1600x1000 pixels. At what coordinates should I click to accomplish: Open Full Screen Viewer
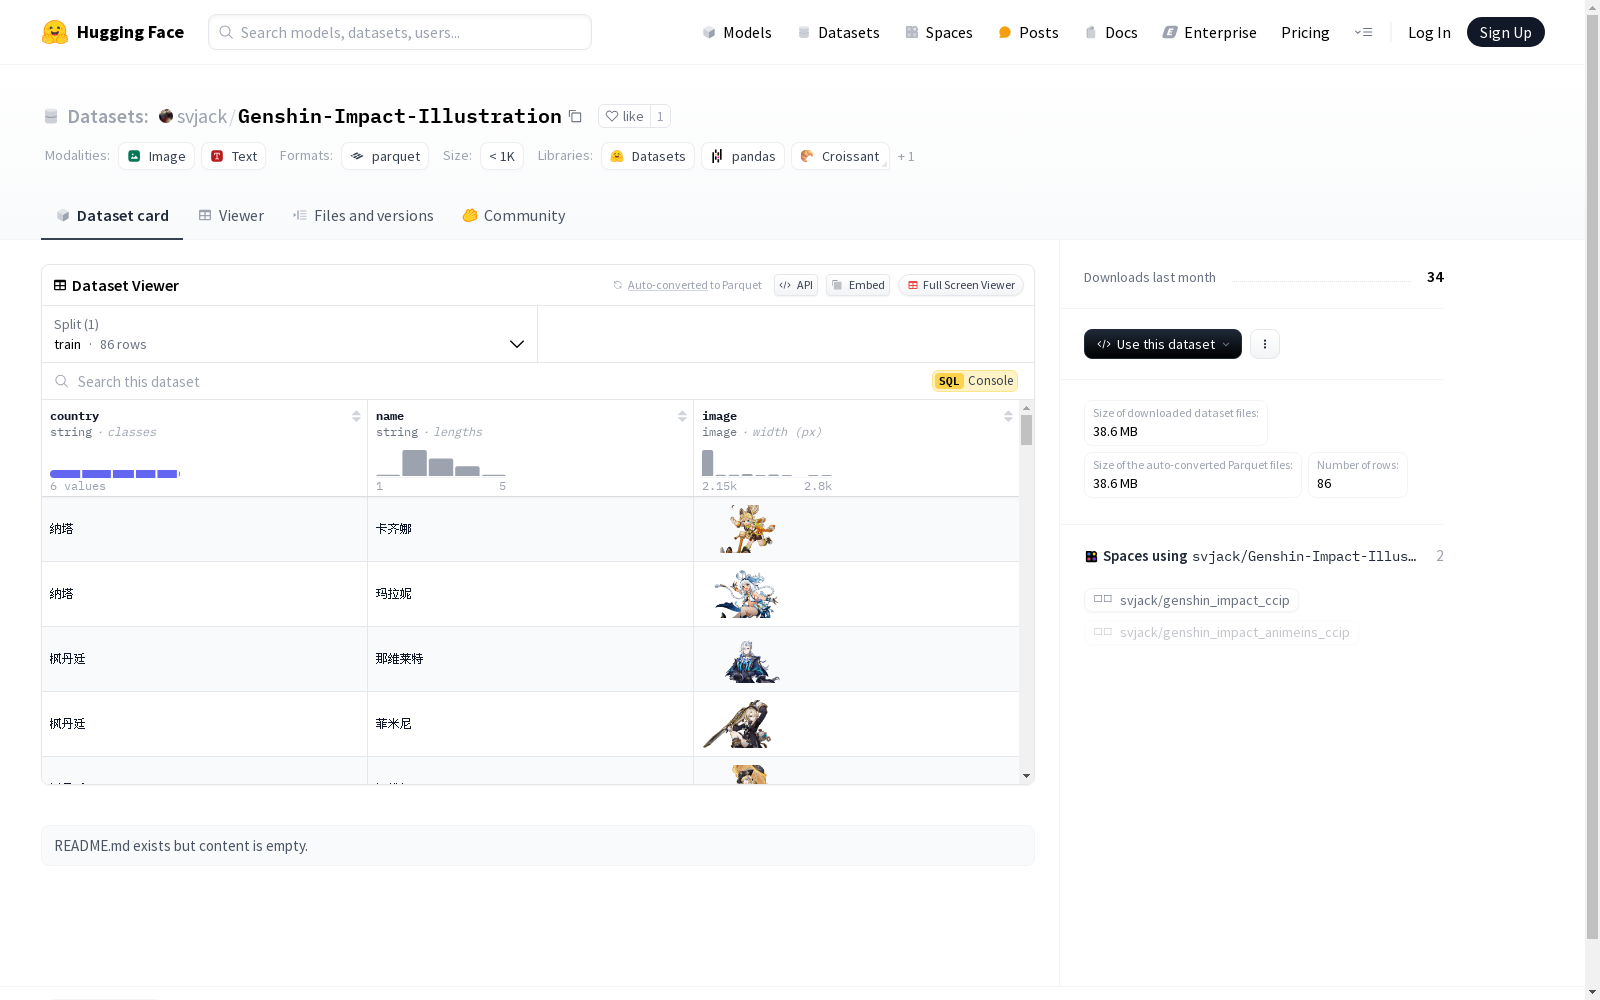(x=961, y=285)
